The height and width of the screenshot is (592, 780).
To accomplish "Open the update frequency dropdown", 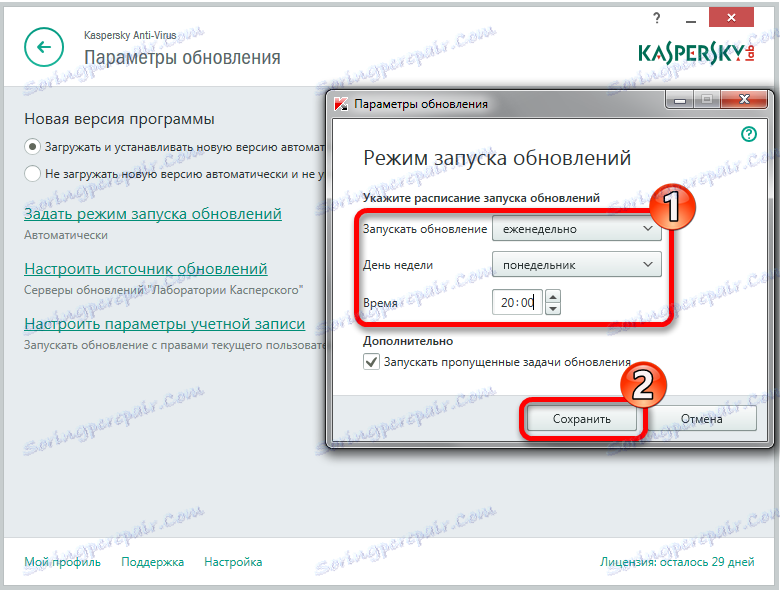I will point(577,229).
